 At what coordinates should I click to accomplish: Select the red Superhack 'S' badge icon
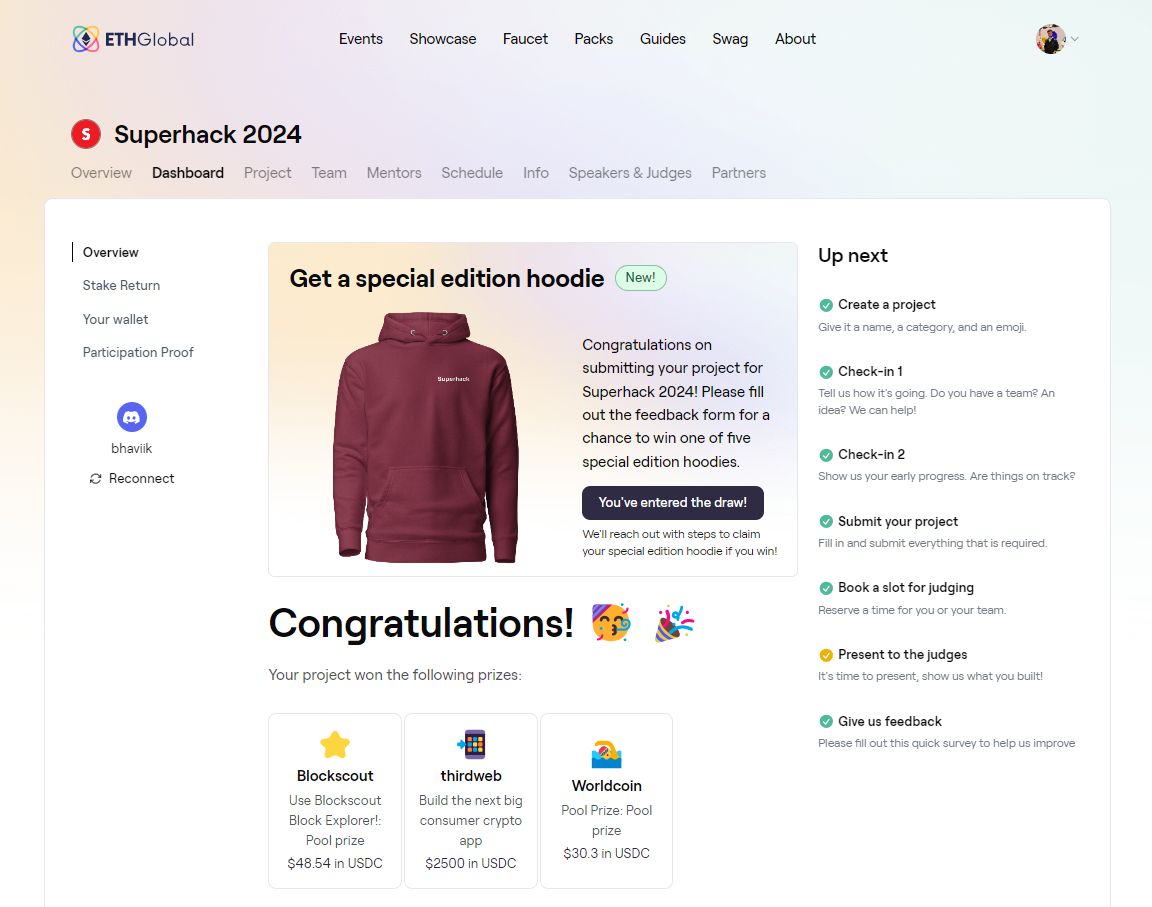pyautogui.click(x=85, y=133)
